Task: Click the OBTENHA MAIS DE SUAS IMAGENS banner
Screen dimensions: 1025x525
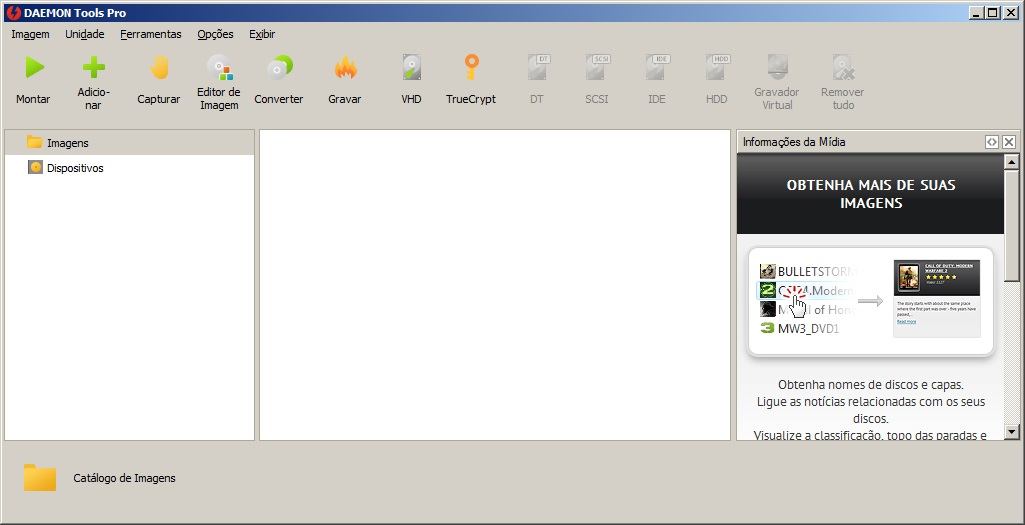Action: [x=871, y=194]
